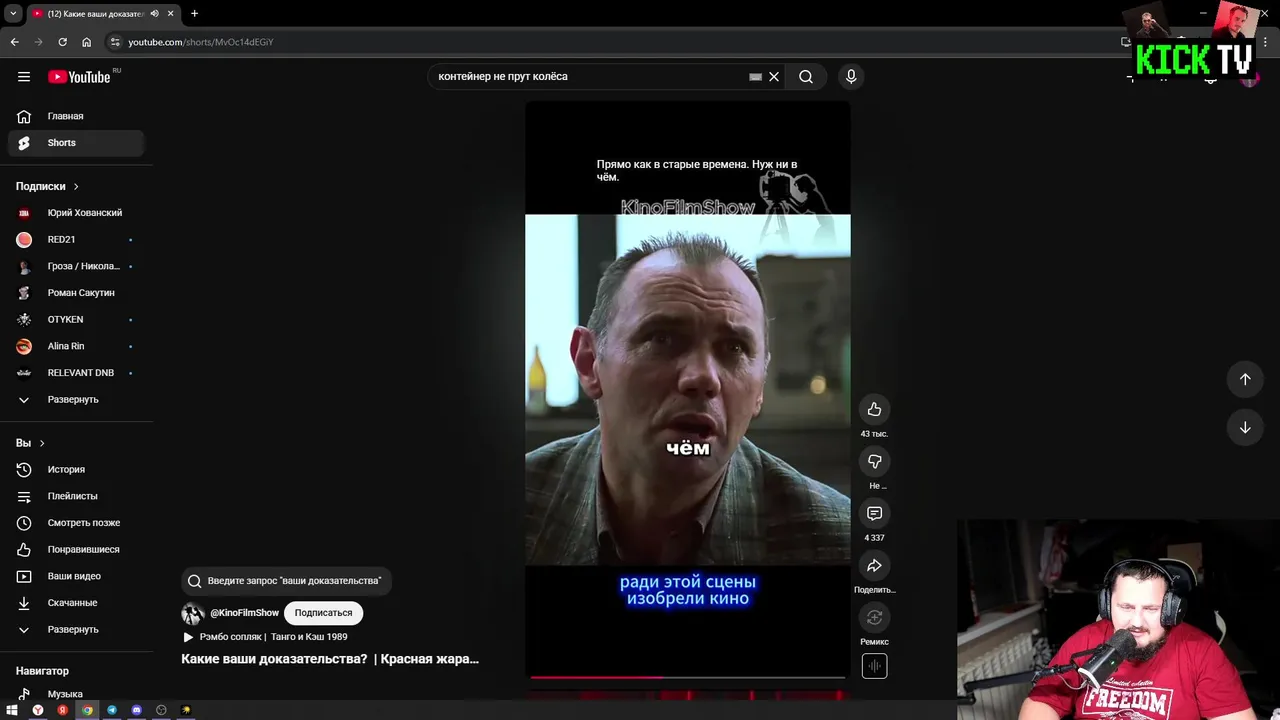Open the Remix option

[874, 617]
